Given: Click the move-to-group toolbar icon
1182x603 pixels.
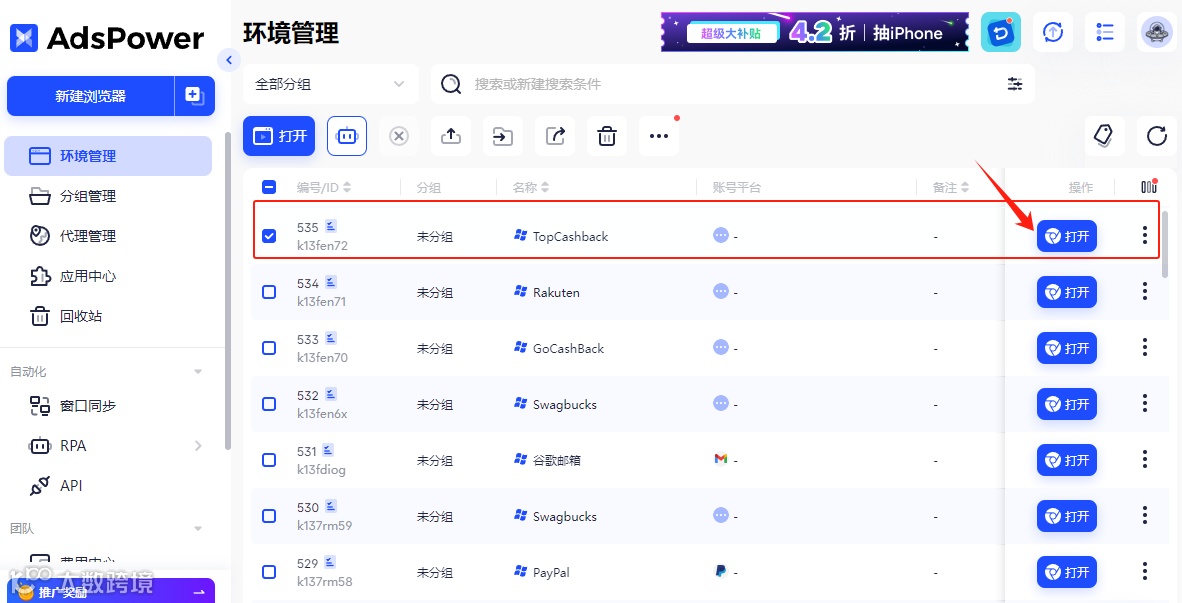Looking at the screenshot, I should (503, 136).
